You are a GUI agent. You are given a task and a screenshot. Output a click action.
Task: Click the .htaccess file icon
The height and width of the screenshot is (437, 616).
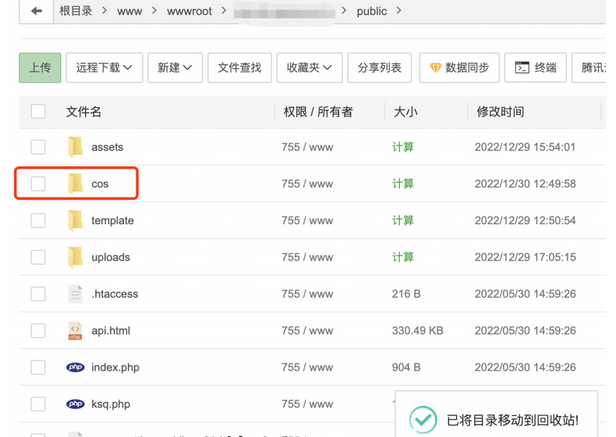click(75, 294)
